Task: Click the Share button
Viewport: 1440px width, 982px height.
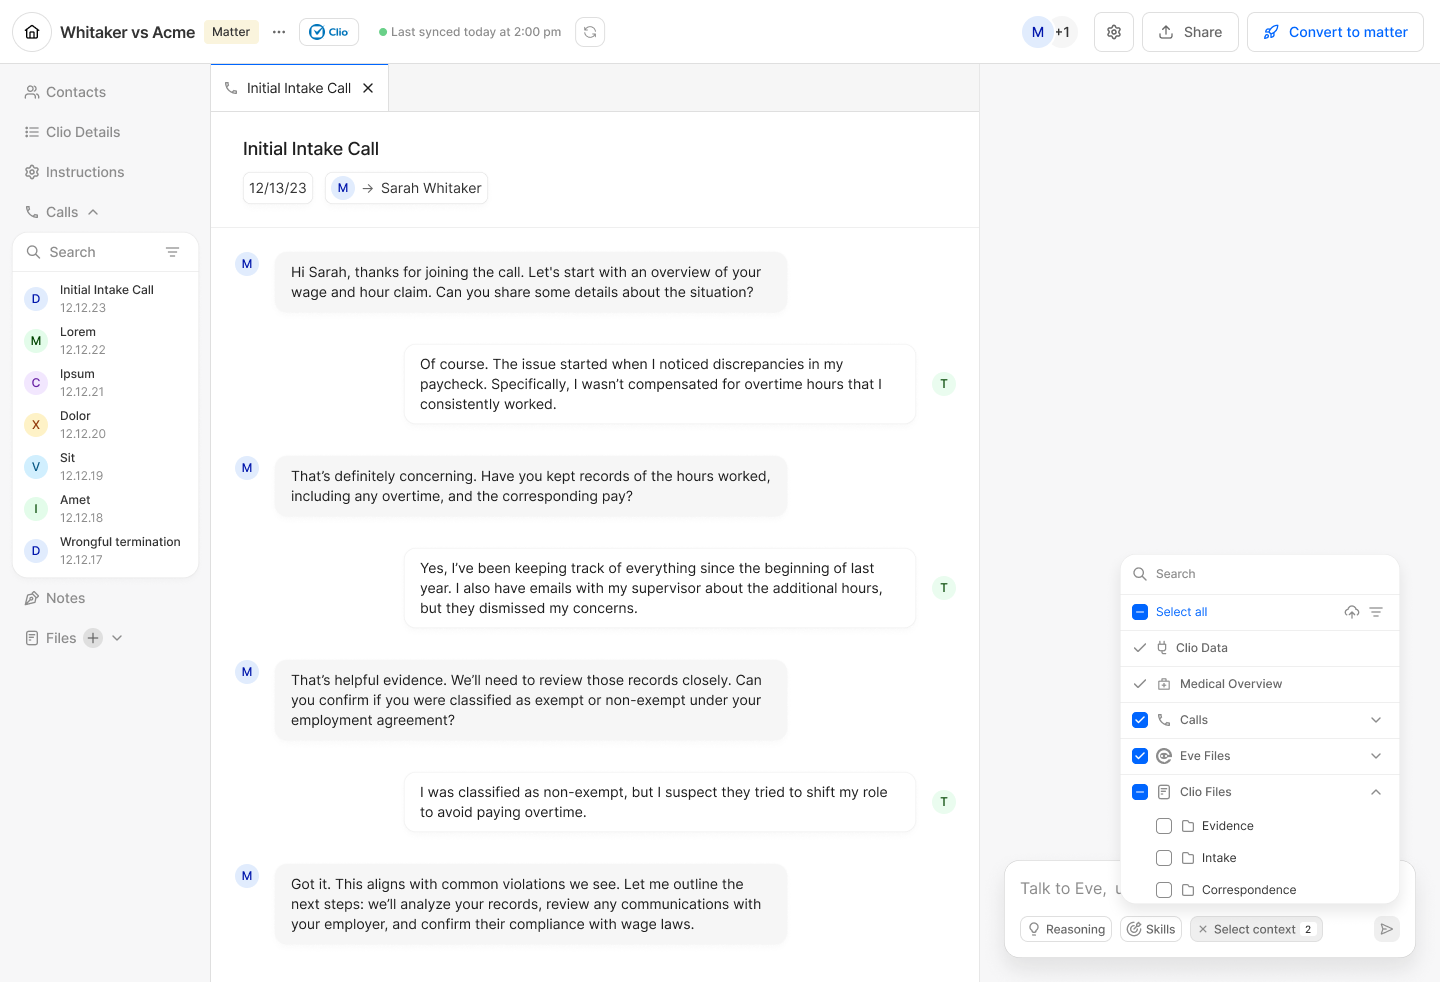Action: point(1190,32)
